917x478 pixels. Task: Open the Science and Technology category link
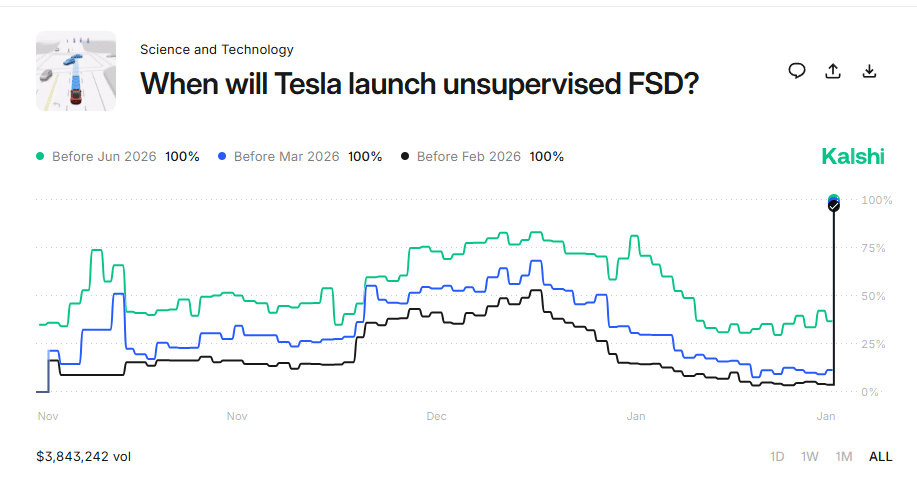click(216, 49)
